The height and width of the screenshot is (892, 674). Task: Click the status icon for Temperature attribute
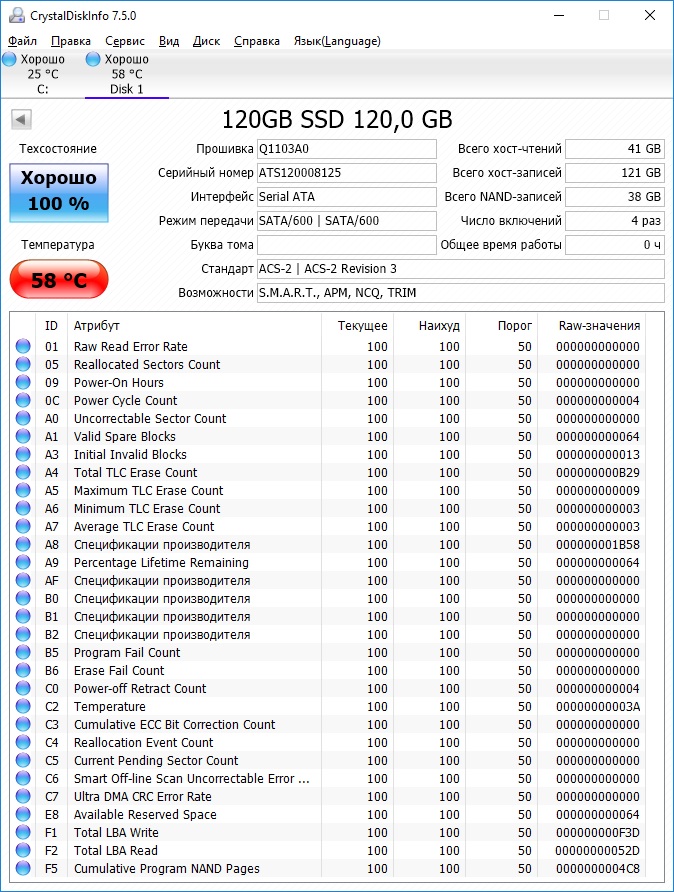click(x=23, y=706)
